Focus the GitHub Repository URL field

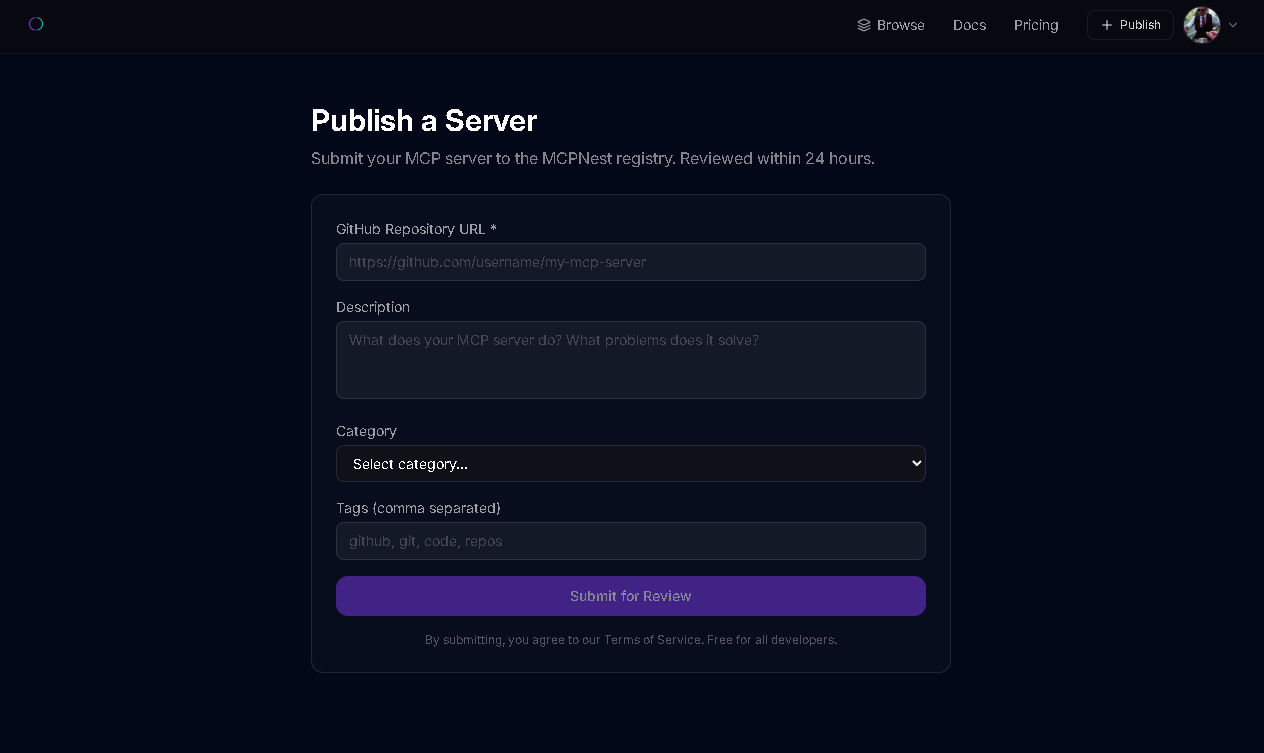(x=630, y=262)
